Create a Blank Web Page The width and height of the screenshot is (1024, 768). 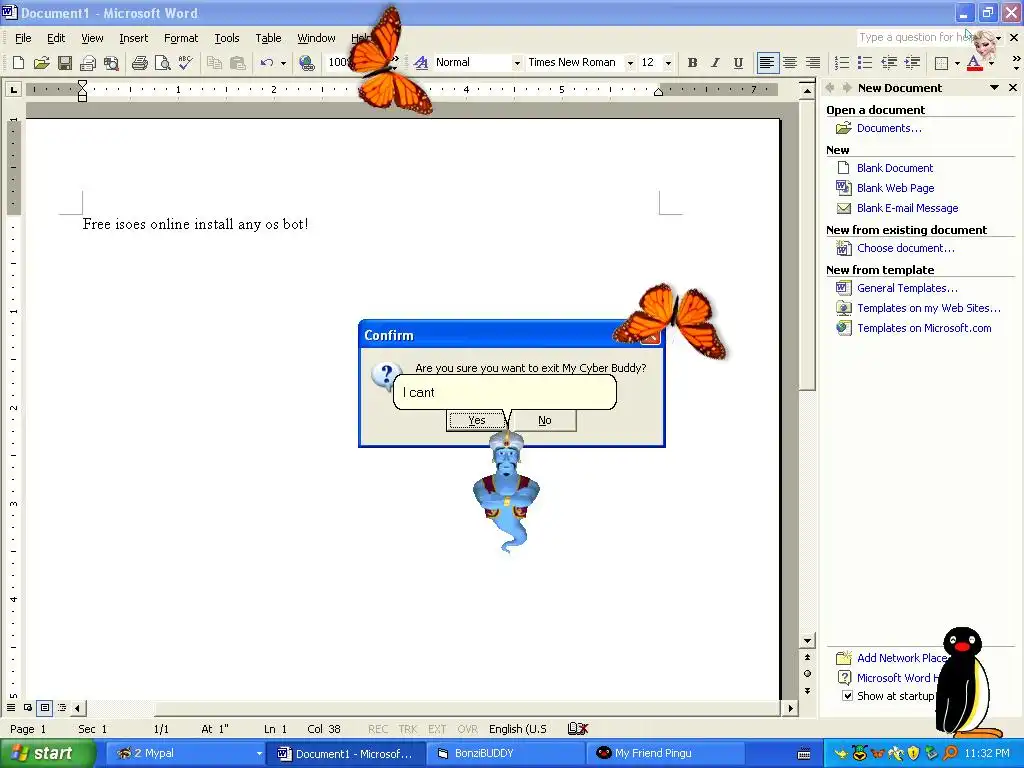coord(895,188)
